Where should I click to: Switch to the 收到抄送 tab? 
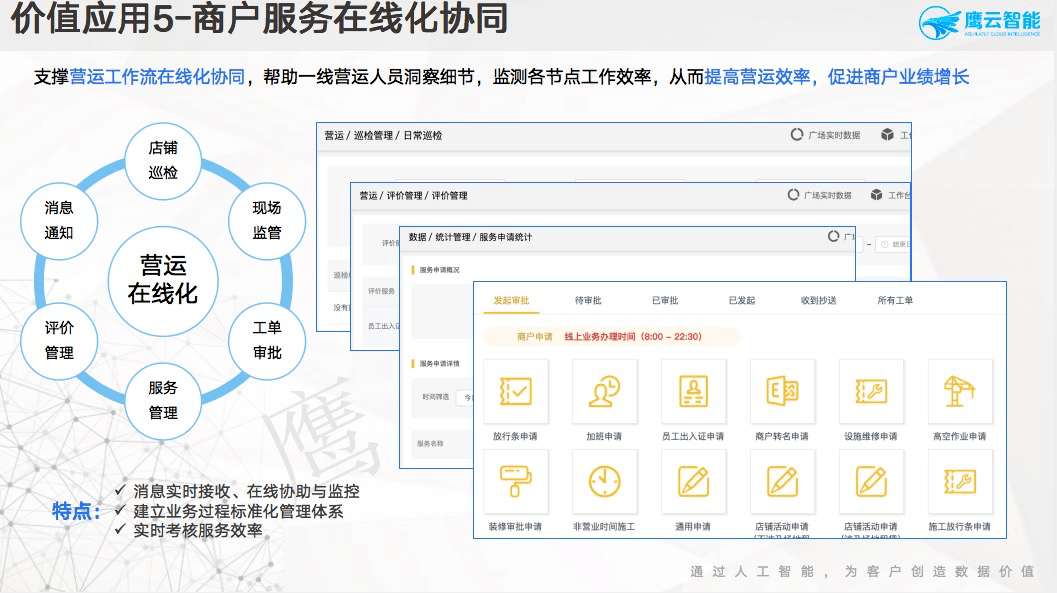tap(818, 301)
